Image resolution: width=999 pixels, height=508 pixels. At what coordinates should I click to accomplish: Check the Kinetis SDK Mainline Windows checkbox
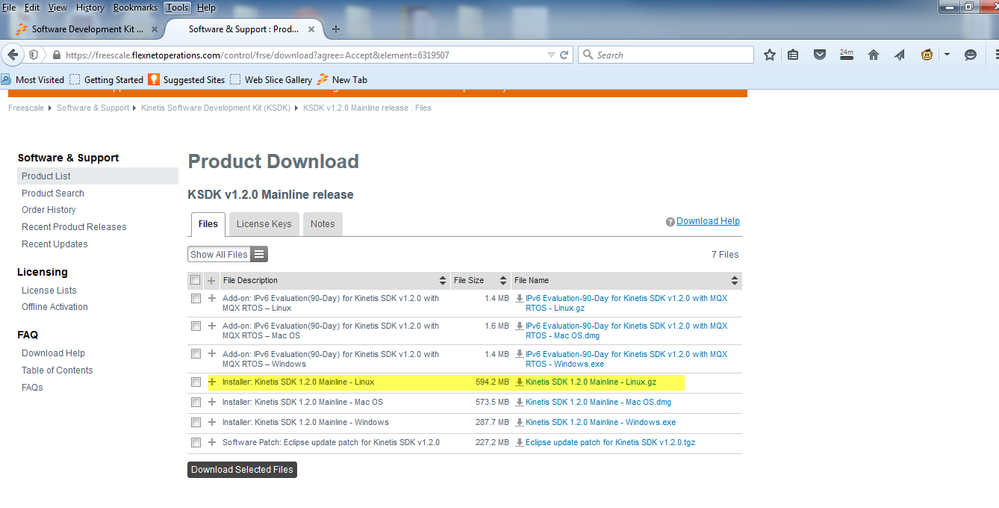[196, 422]
